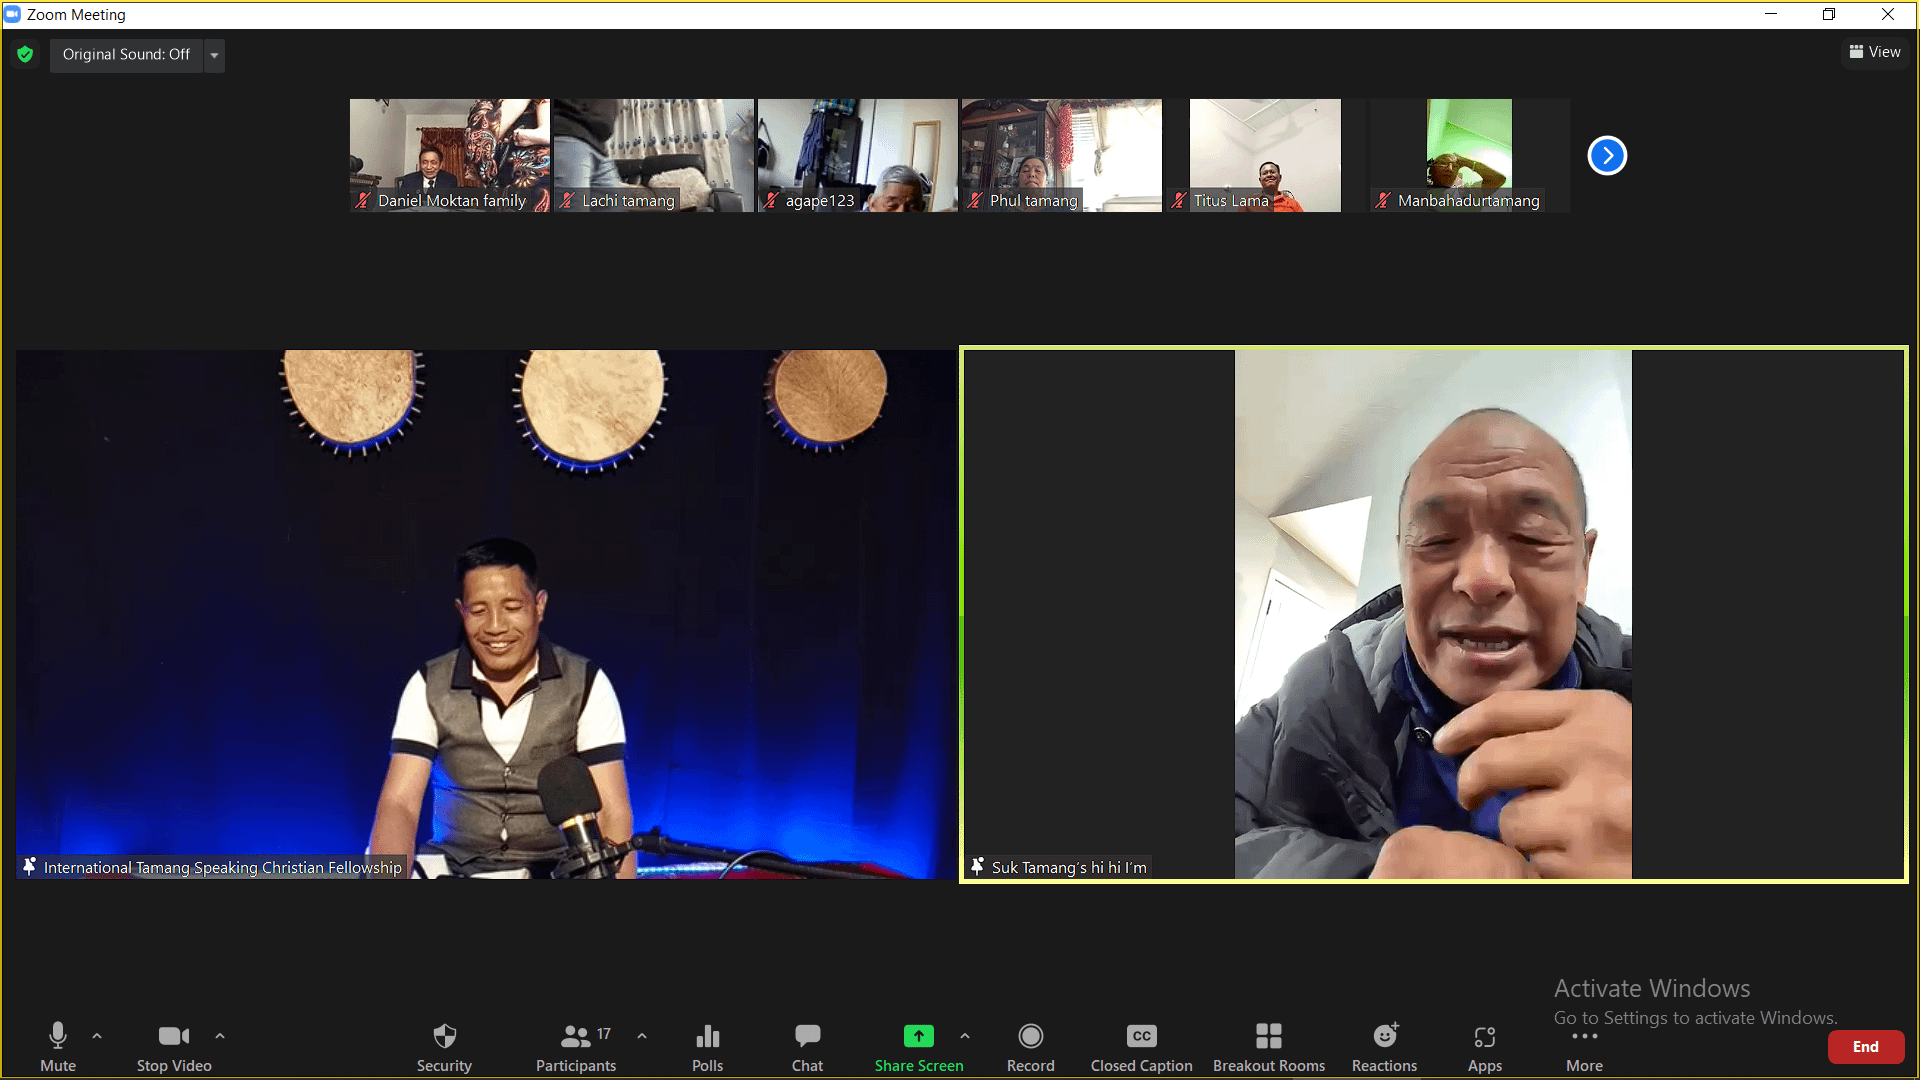Click muted mic icon on agape123
This screenshot has height=1080, width=1920.
click(x=771, y=201)
